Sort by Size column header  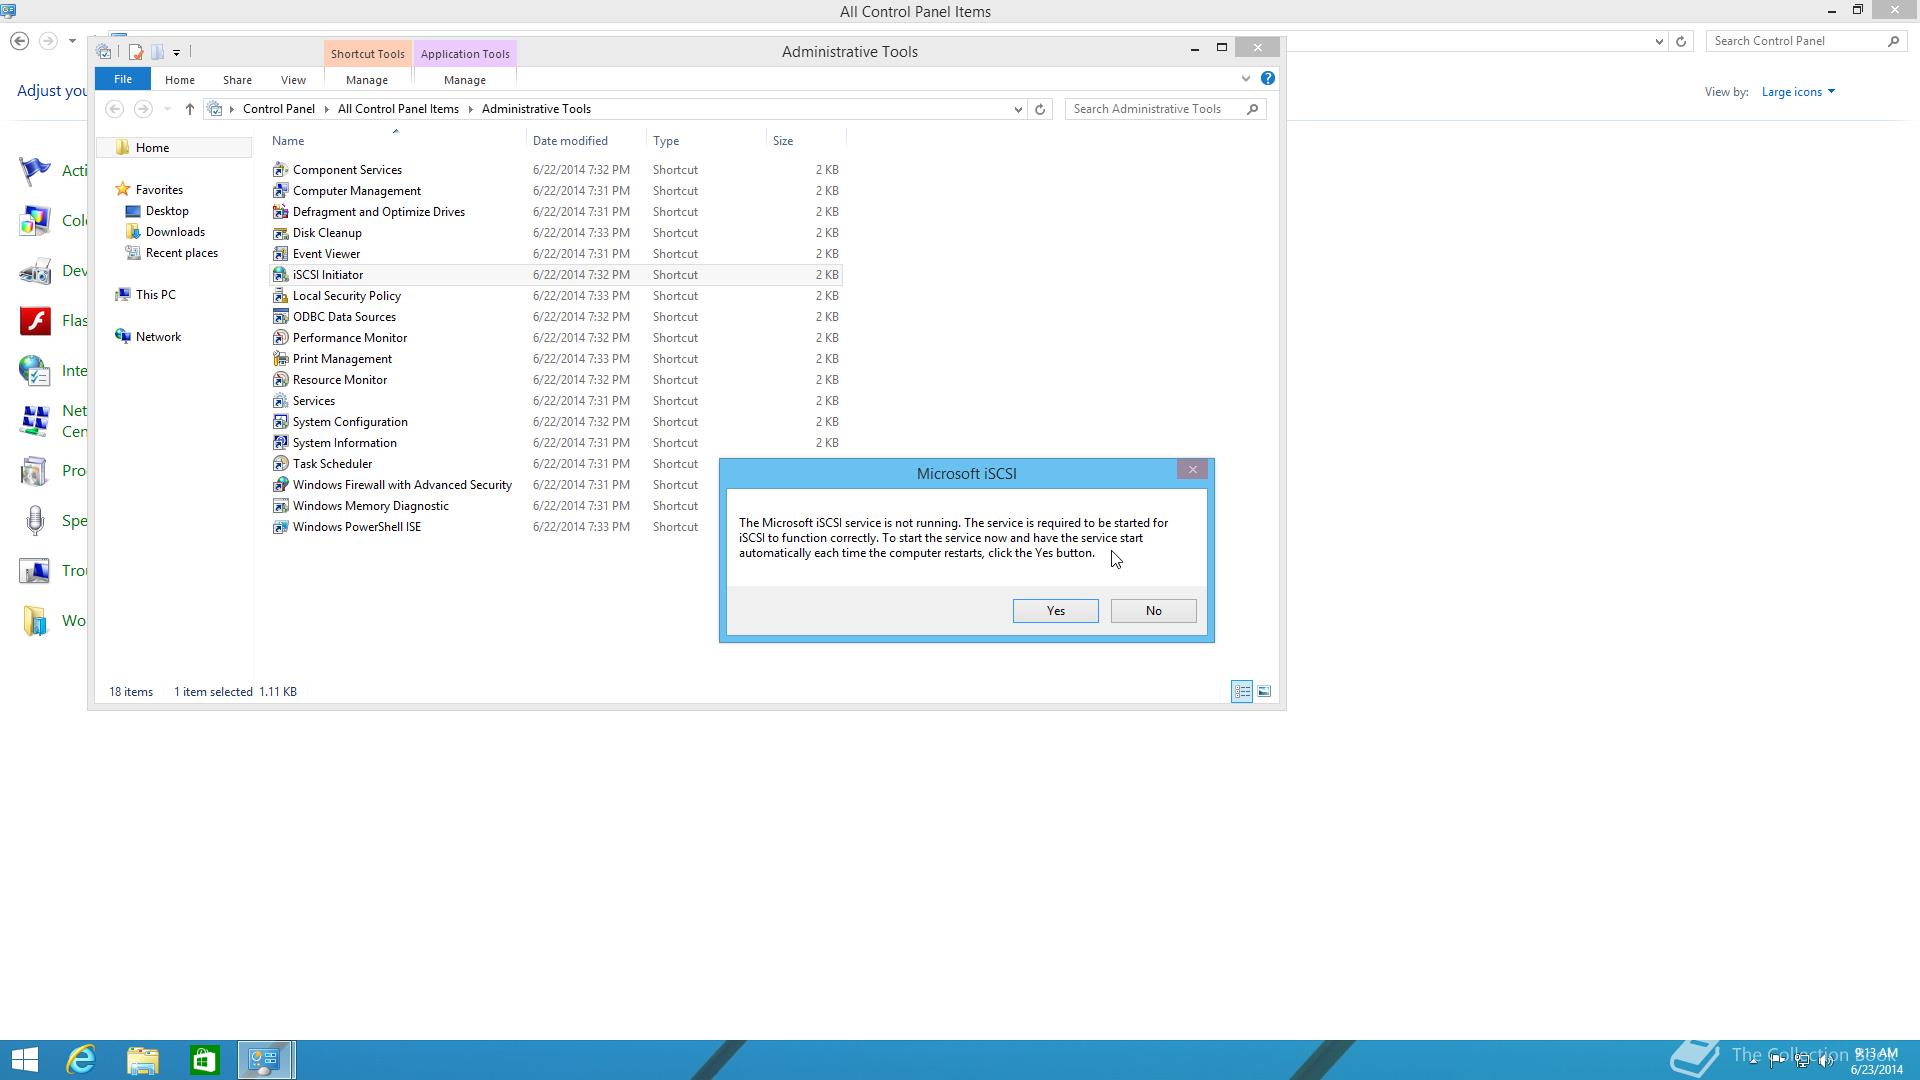[783, 141]
